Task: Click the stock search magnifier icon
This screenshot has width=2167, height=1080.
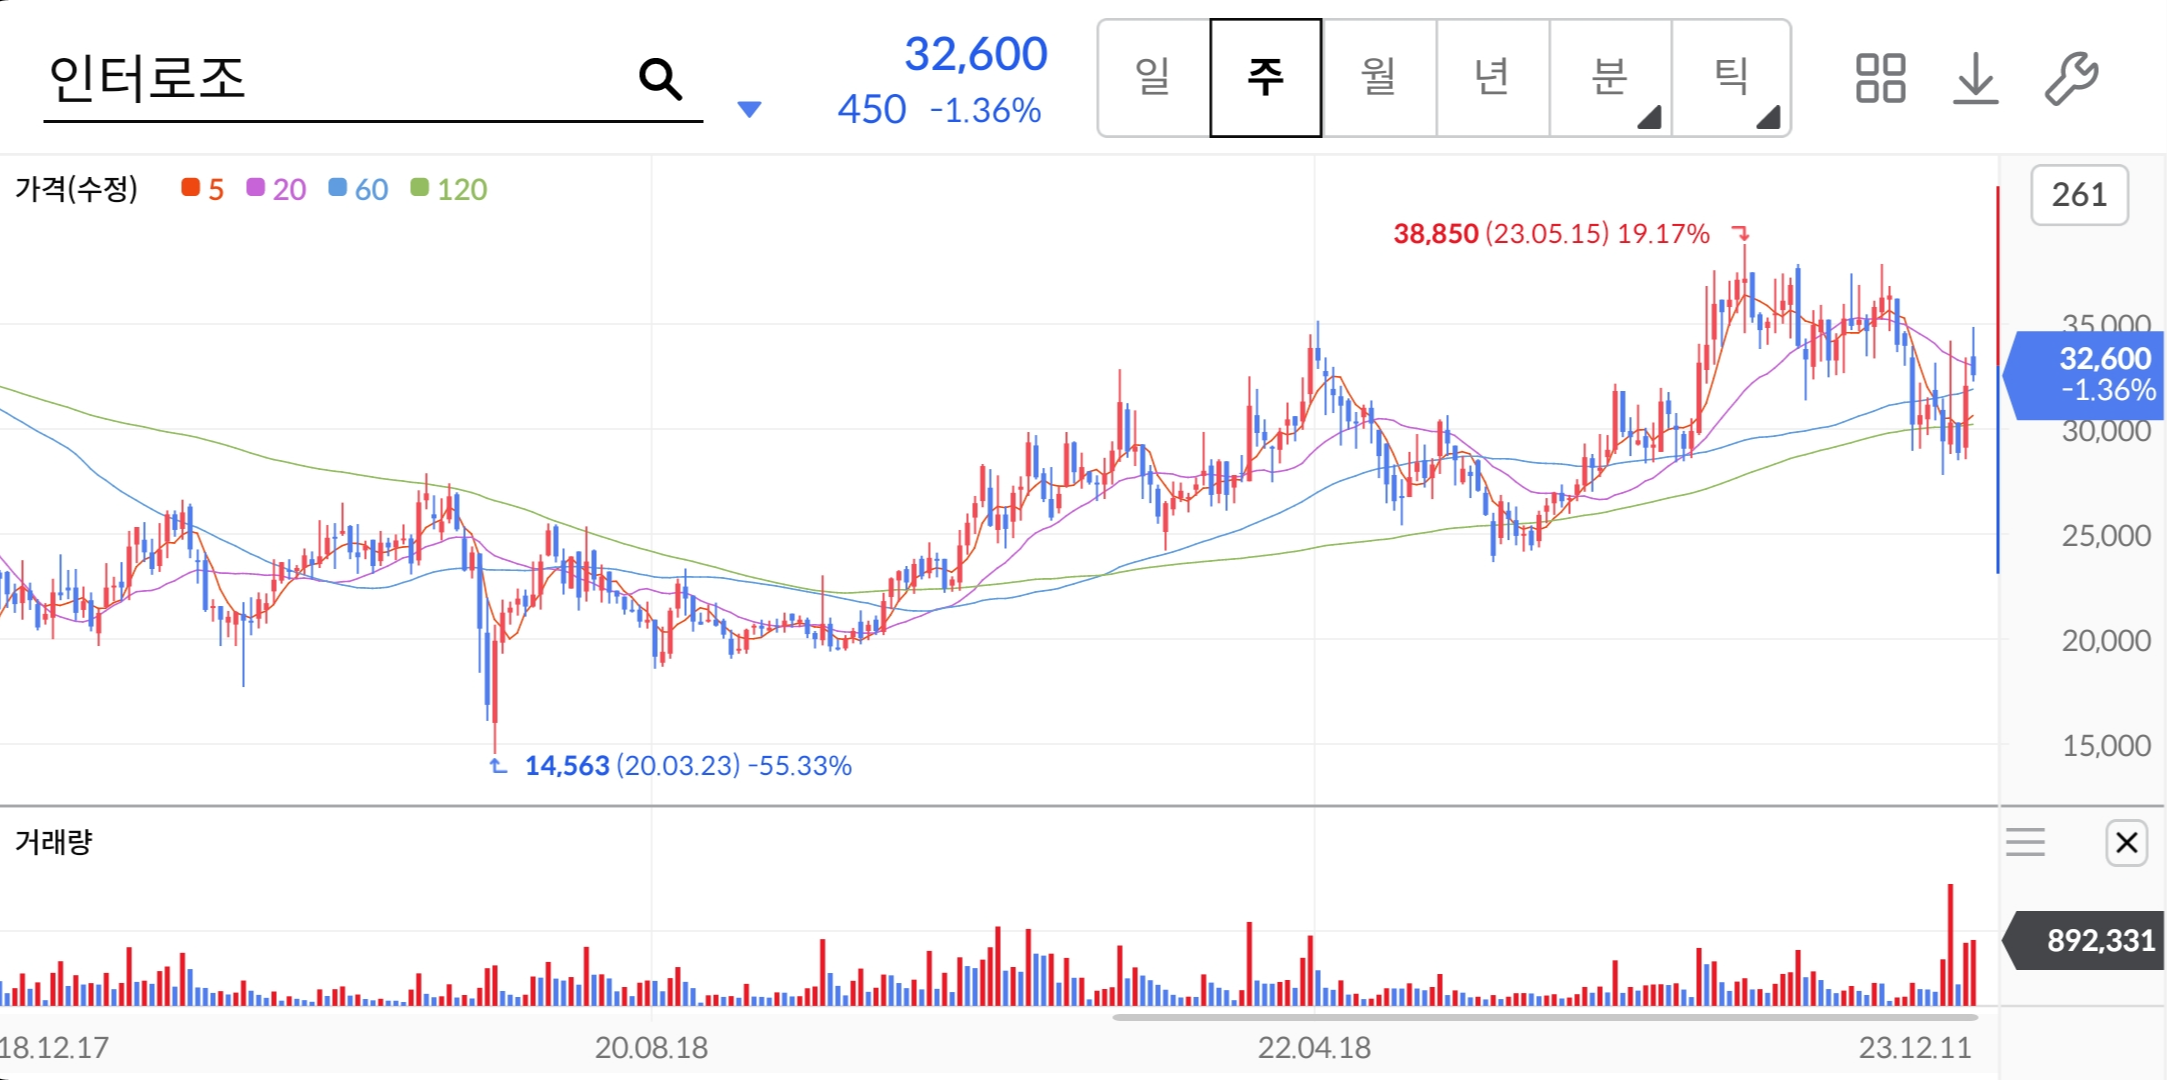Action: pyautogui.click(x=659, y=77)
